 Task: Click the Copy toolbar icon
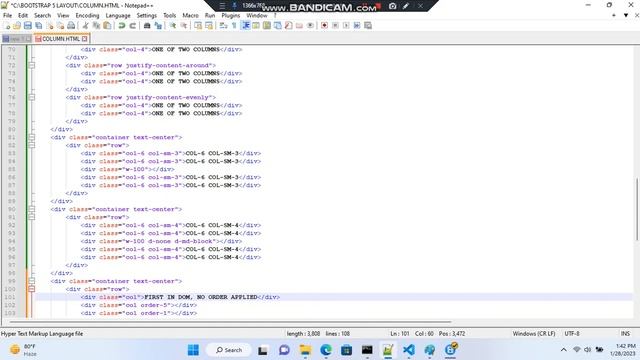tap(96, 25)
